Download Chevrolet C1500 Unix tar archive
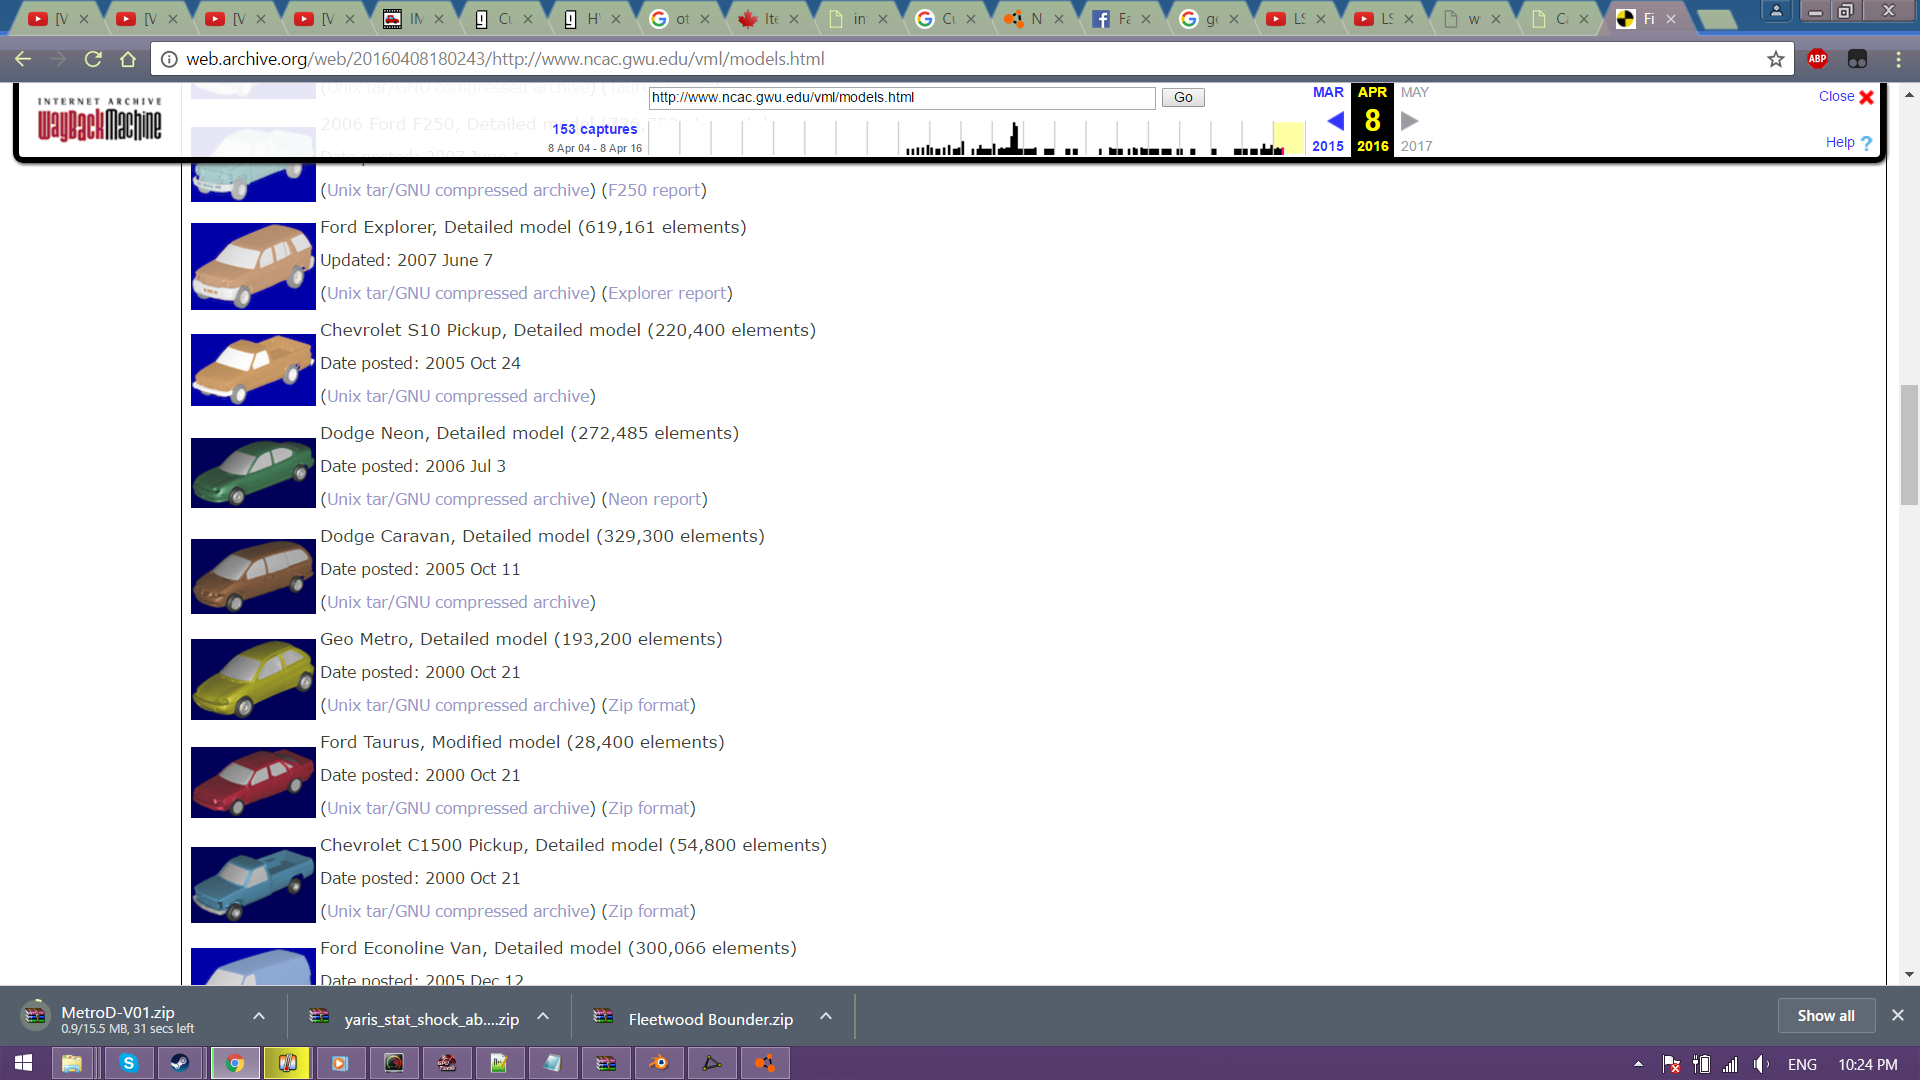The image size is (1920, 1080). 458,911
